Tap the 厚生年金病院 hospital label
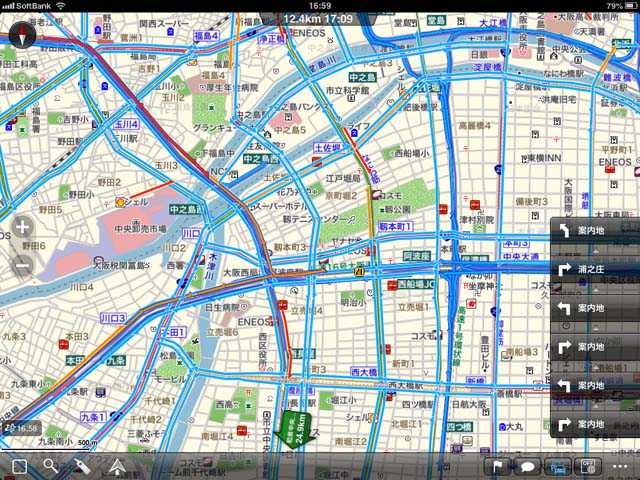This screenshot has height=480, width=640. [x=231, y=87]
